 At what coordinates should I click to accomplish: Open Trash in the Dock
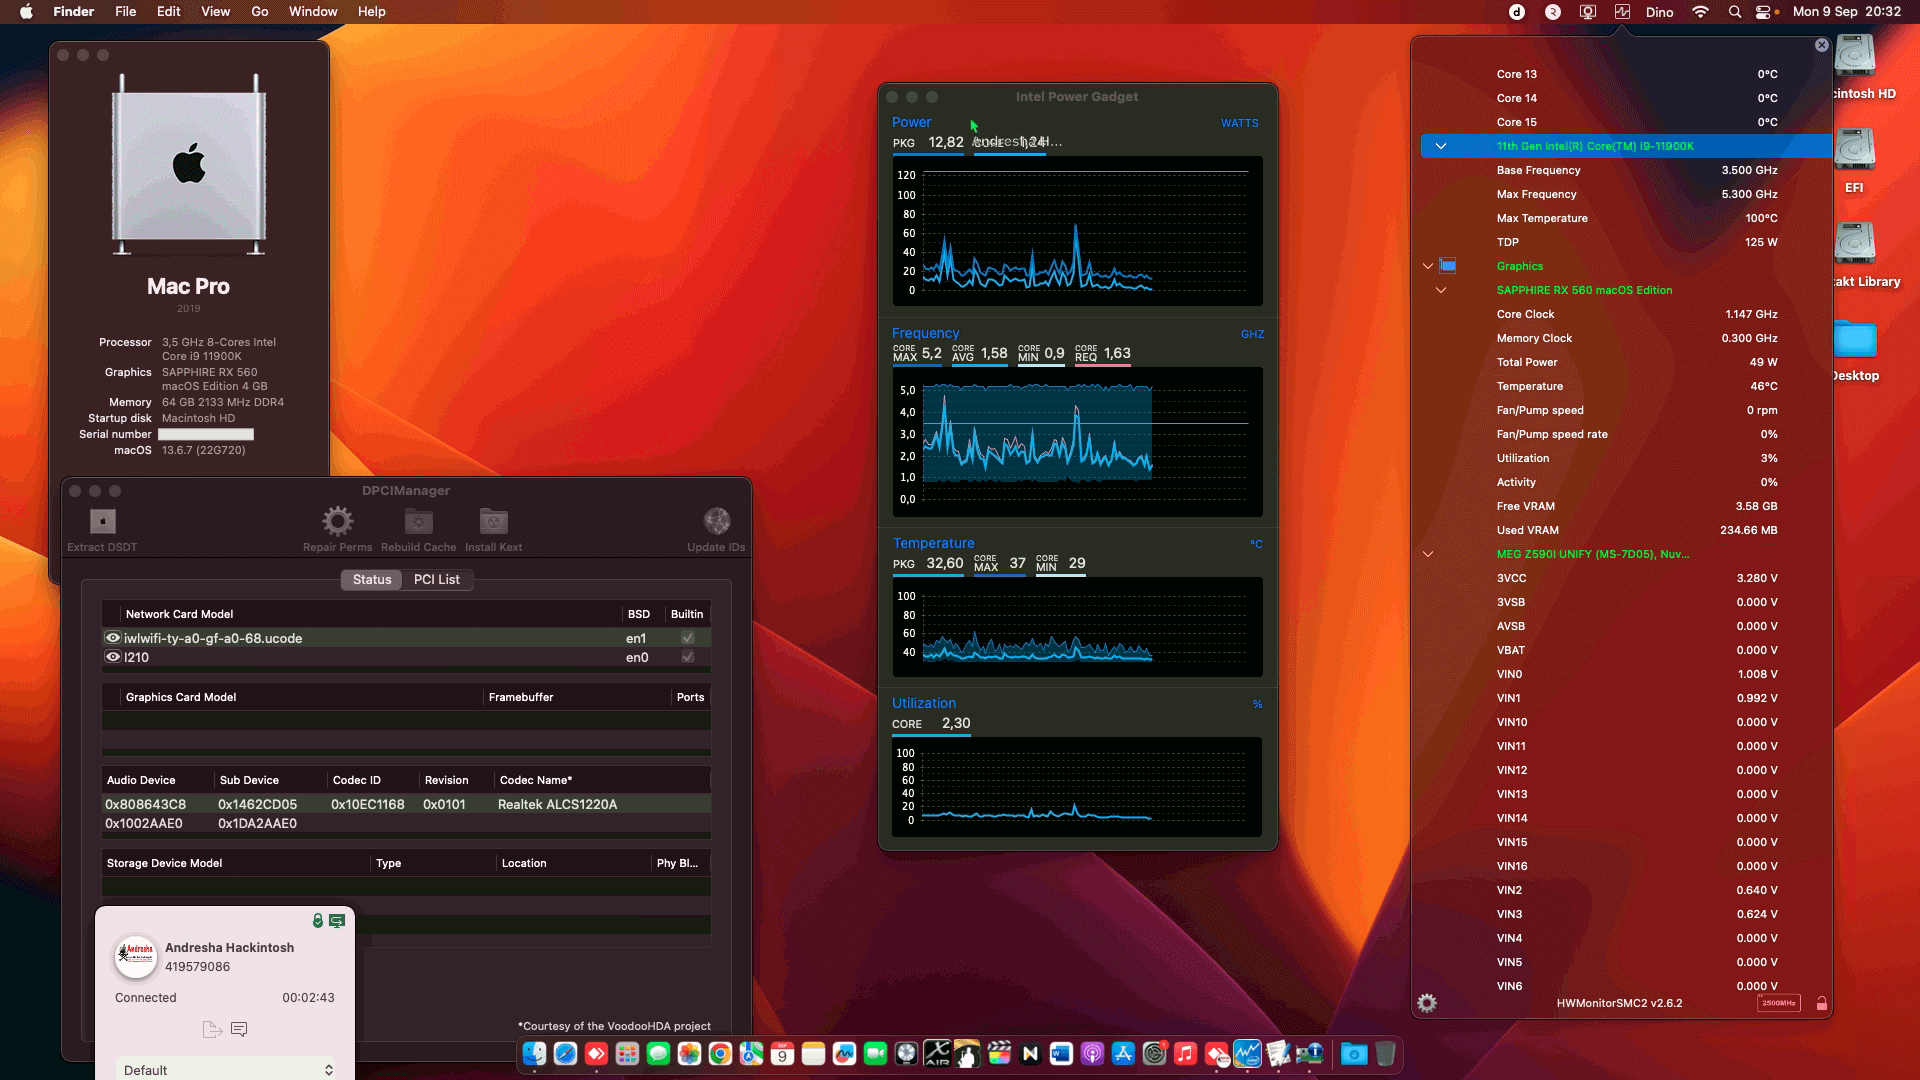click(x=1385, y=1053)
